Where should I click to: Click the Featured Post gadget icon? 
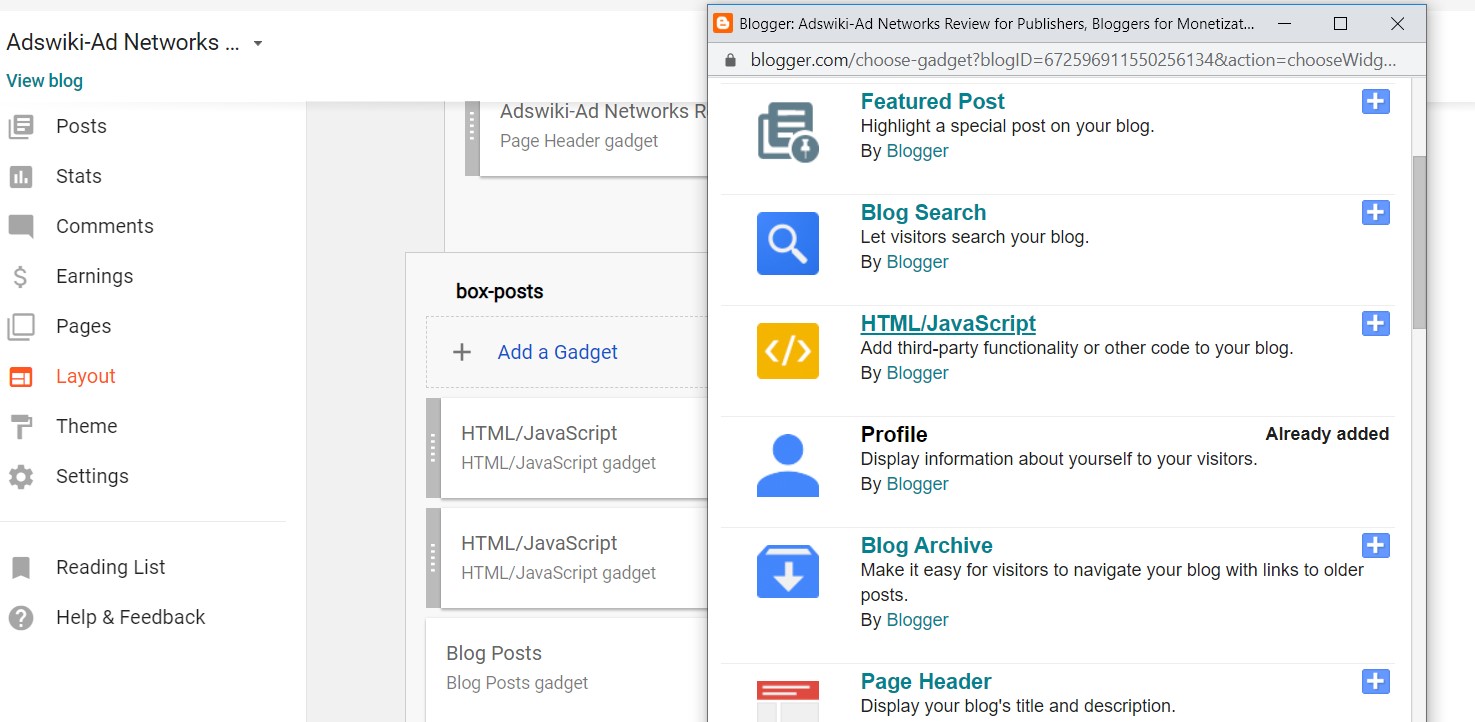coord(788,132)
